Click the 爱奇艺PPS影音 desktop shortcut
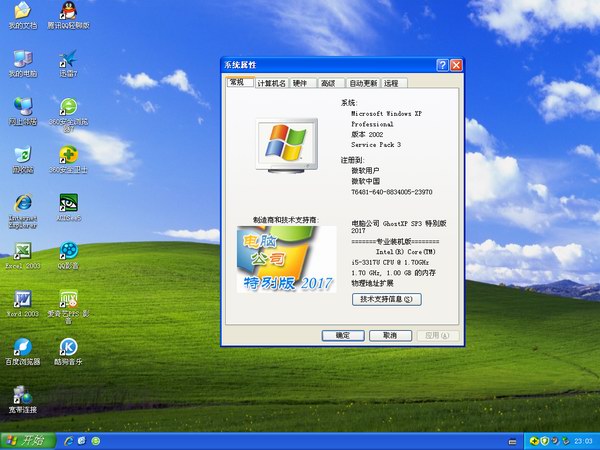 tap(68, 307)
